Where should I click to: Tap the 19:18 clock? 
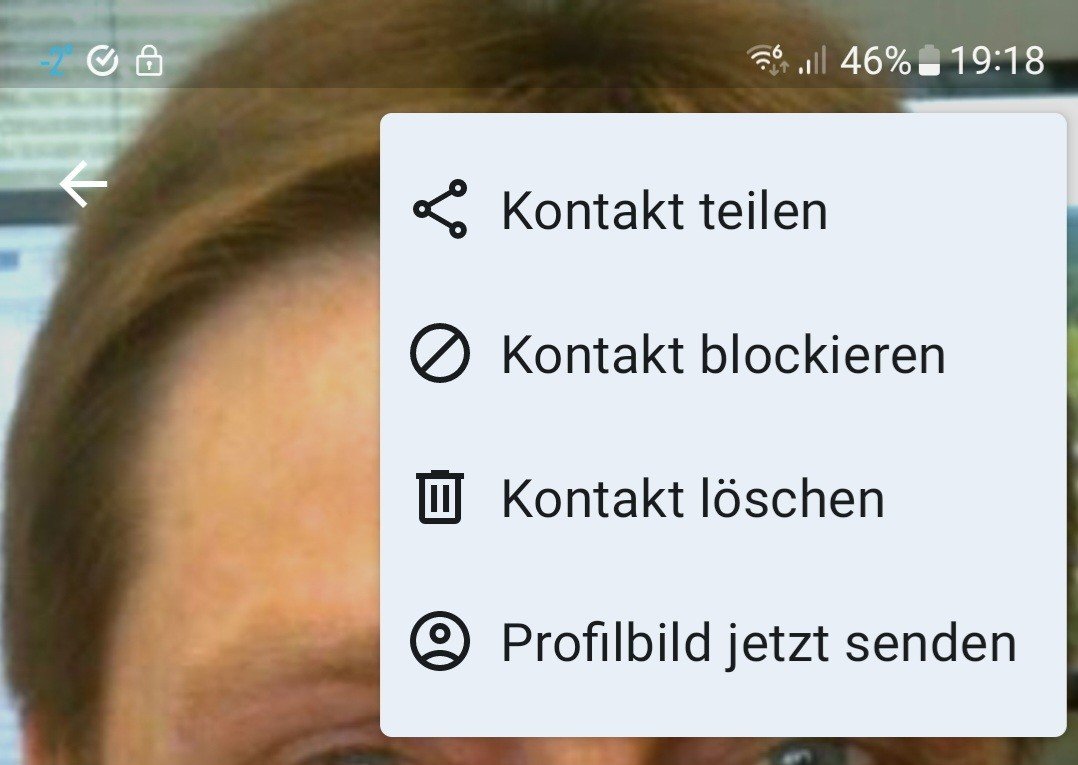point(998,60)
